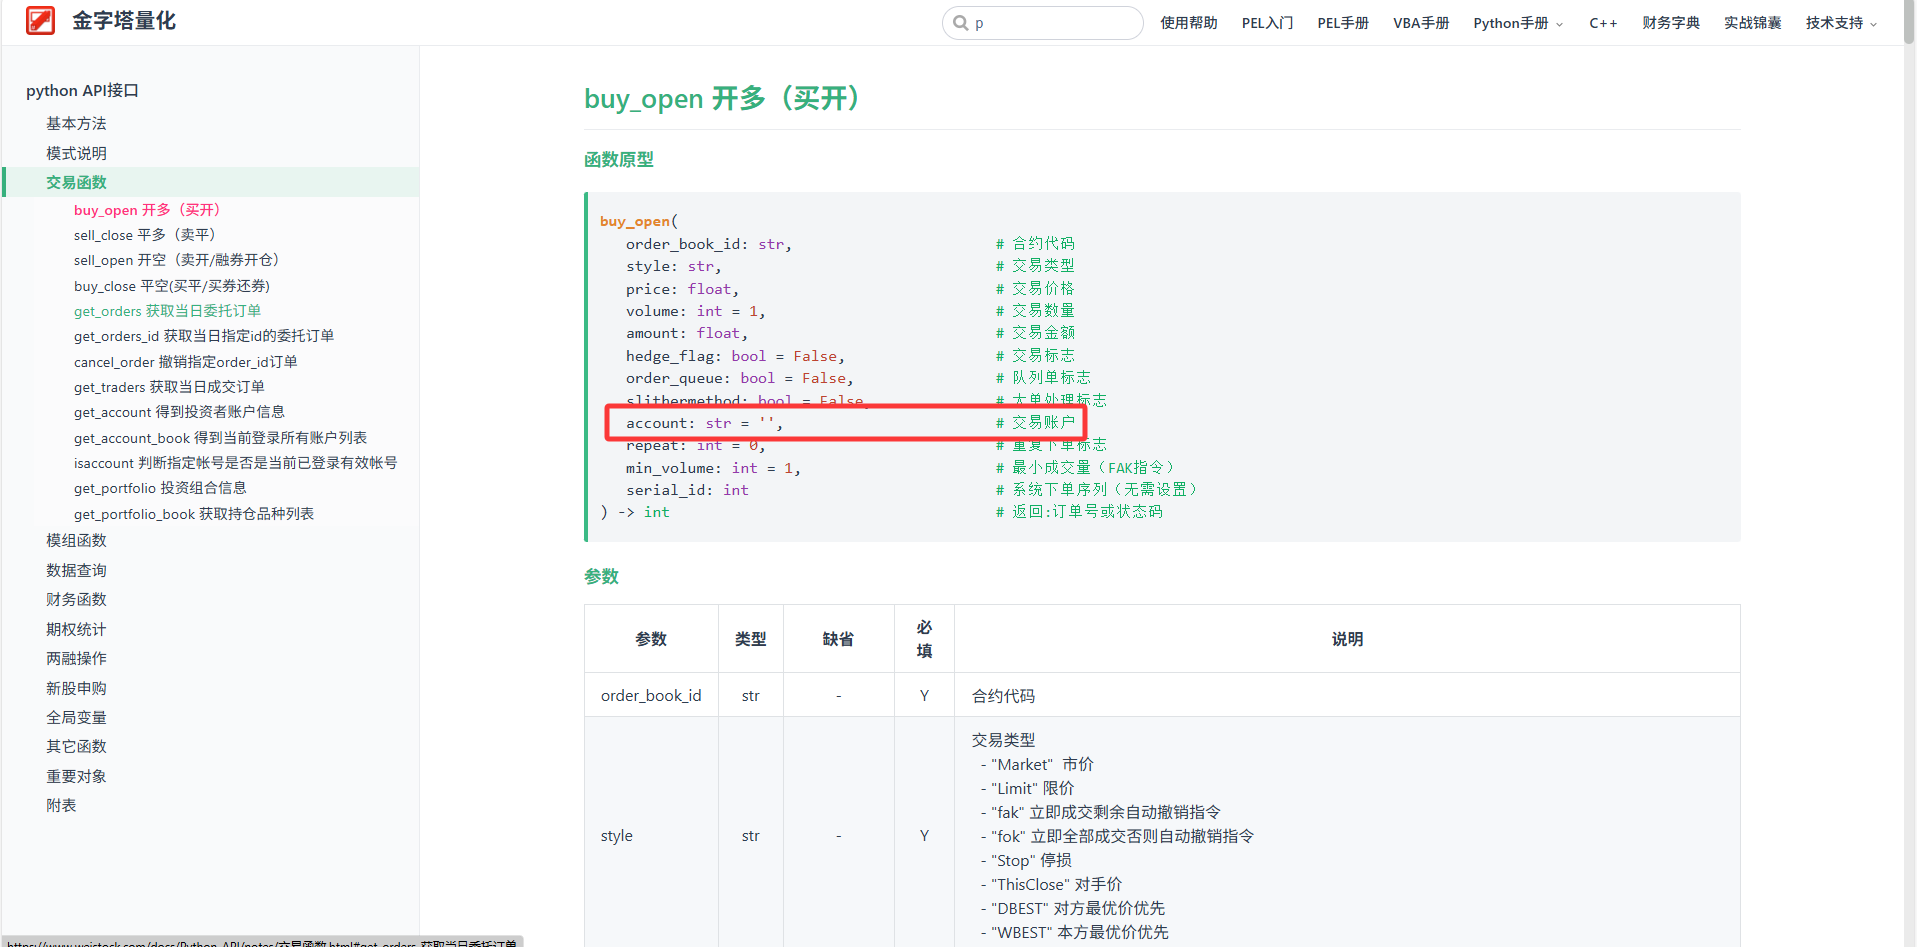Viewport: 1917px width, 947px height.
Task: Go to sell_close 平多 sidebar entry
Action: [144, 235]
